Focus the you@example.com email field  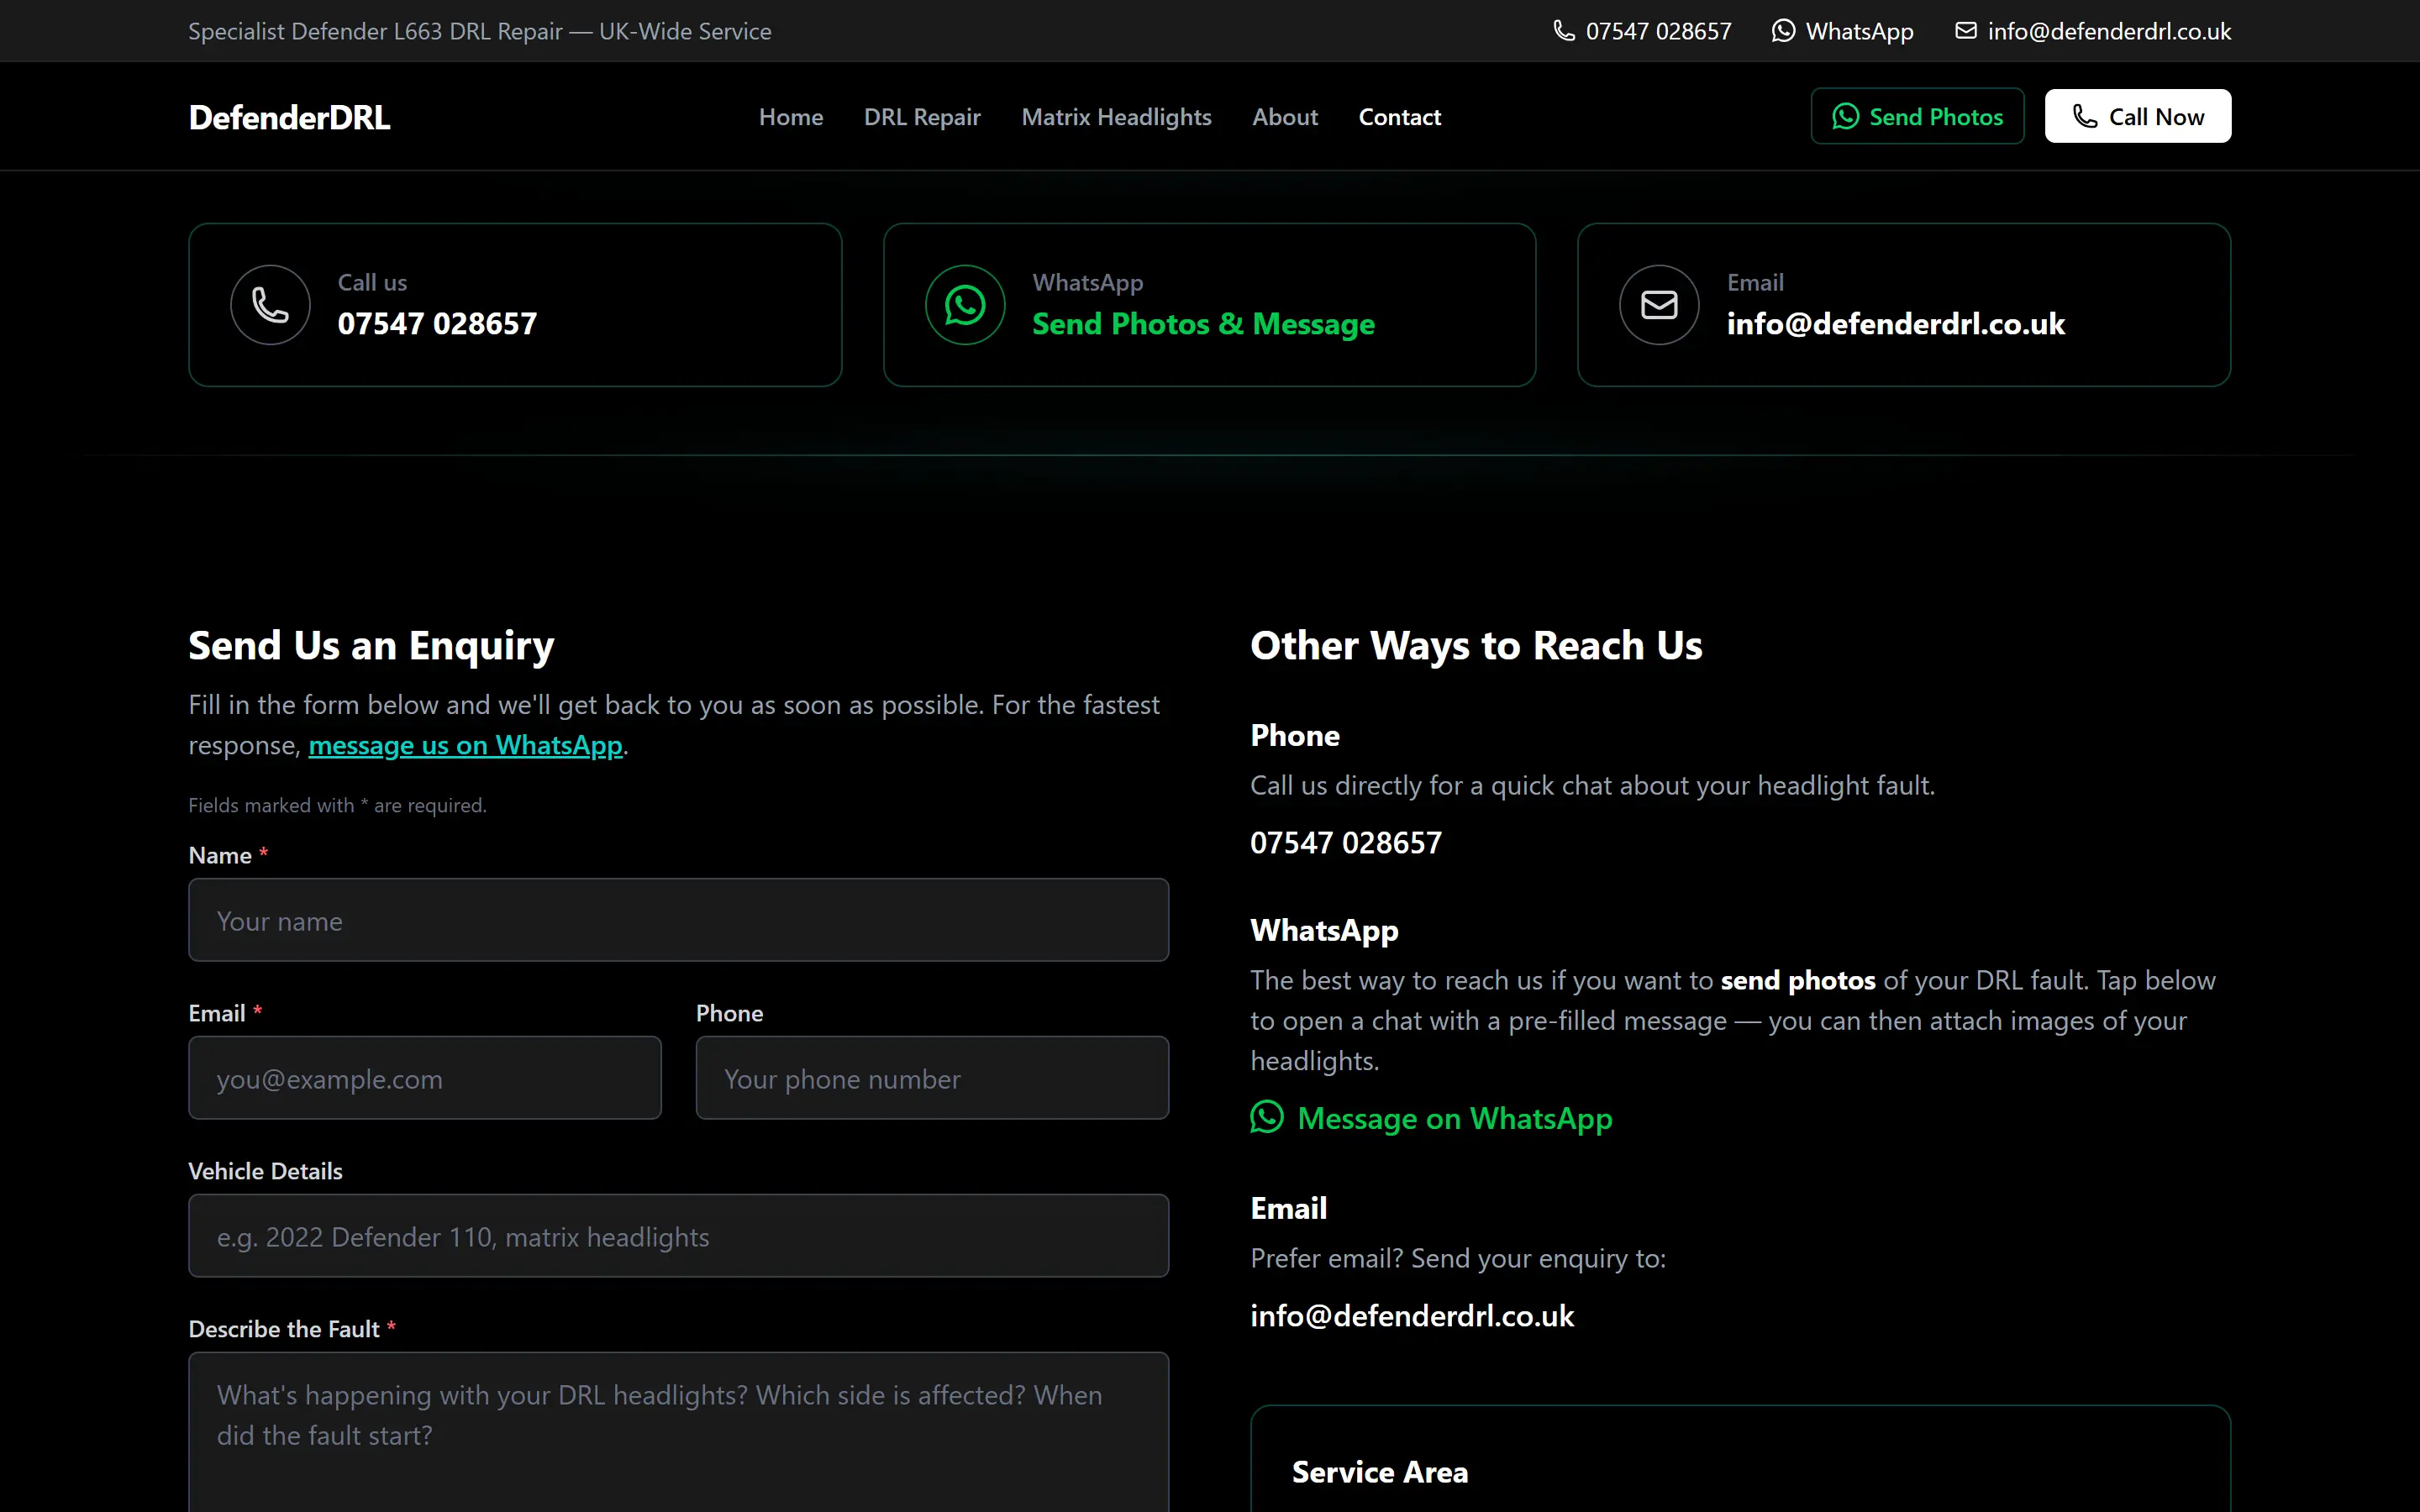pyautogui.click(x=425, y=1078)
